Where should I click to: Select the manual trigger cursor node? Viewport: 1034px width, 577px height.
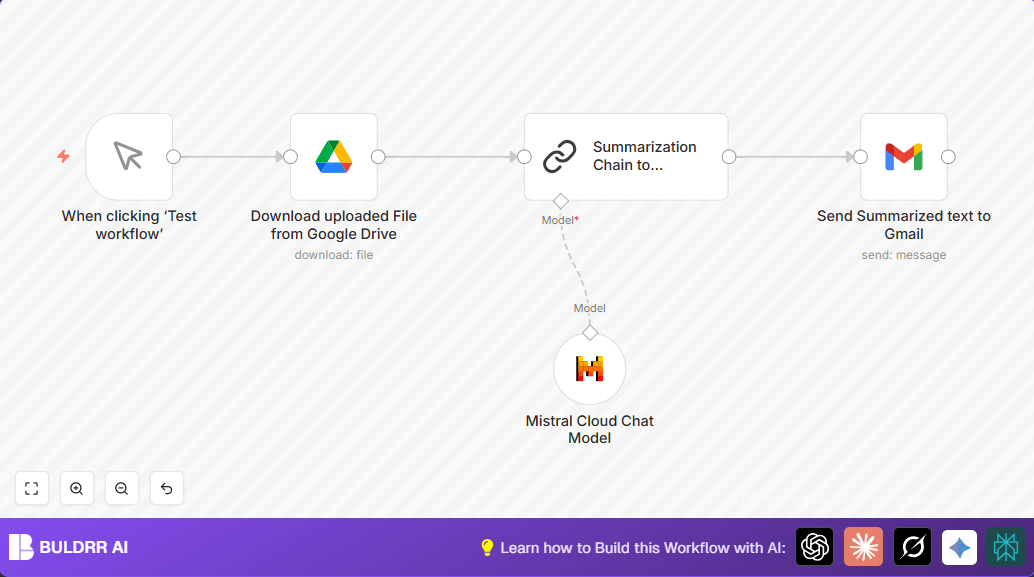point(129,157)
